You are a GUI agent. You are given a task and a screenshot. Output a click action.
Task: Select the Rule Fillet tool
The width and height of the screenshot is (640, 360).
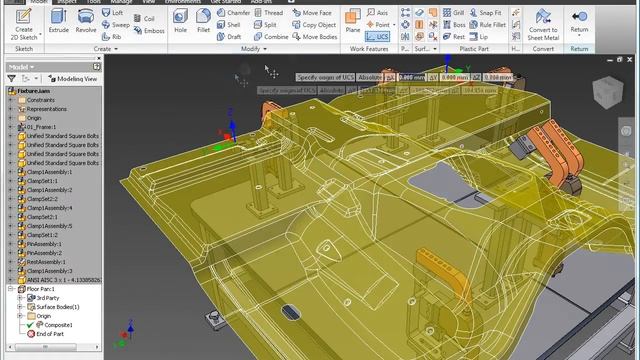(x=487, y=25)
